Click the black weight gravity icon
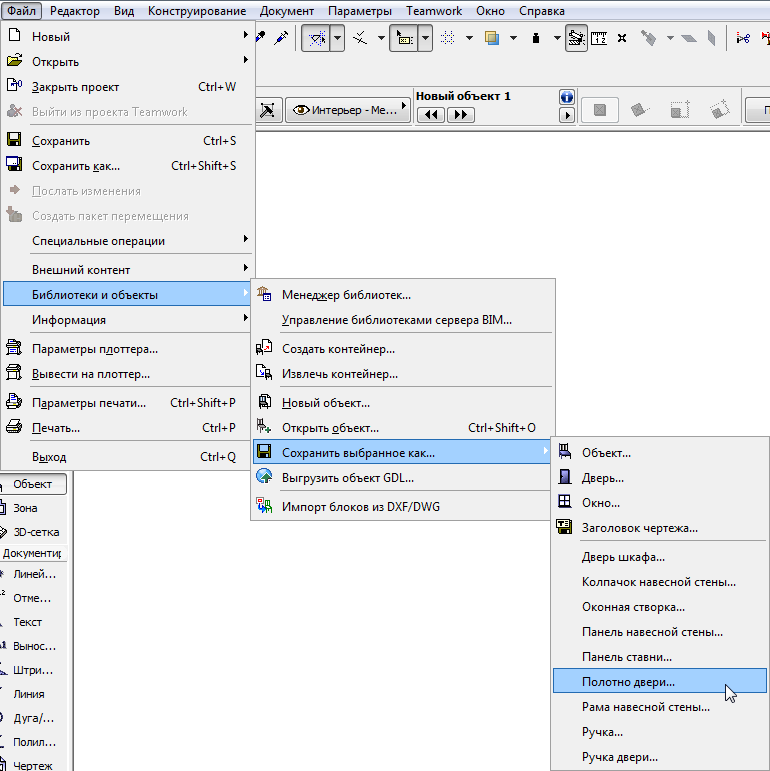 point(536,38)
